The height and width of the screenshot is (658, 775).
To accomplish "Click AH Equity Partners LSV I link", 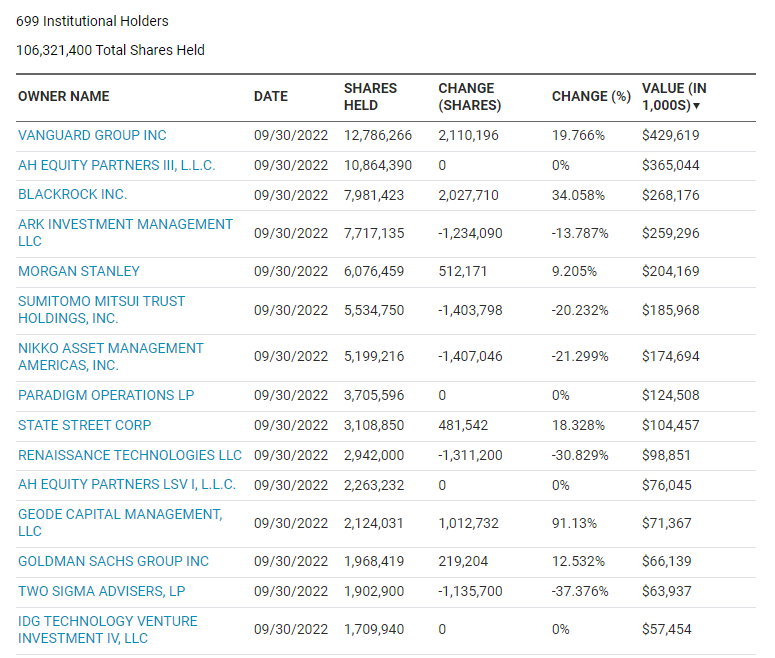I will [127, 484].
